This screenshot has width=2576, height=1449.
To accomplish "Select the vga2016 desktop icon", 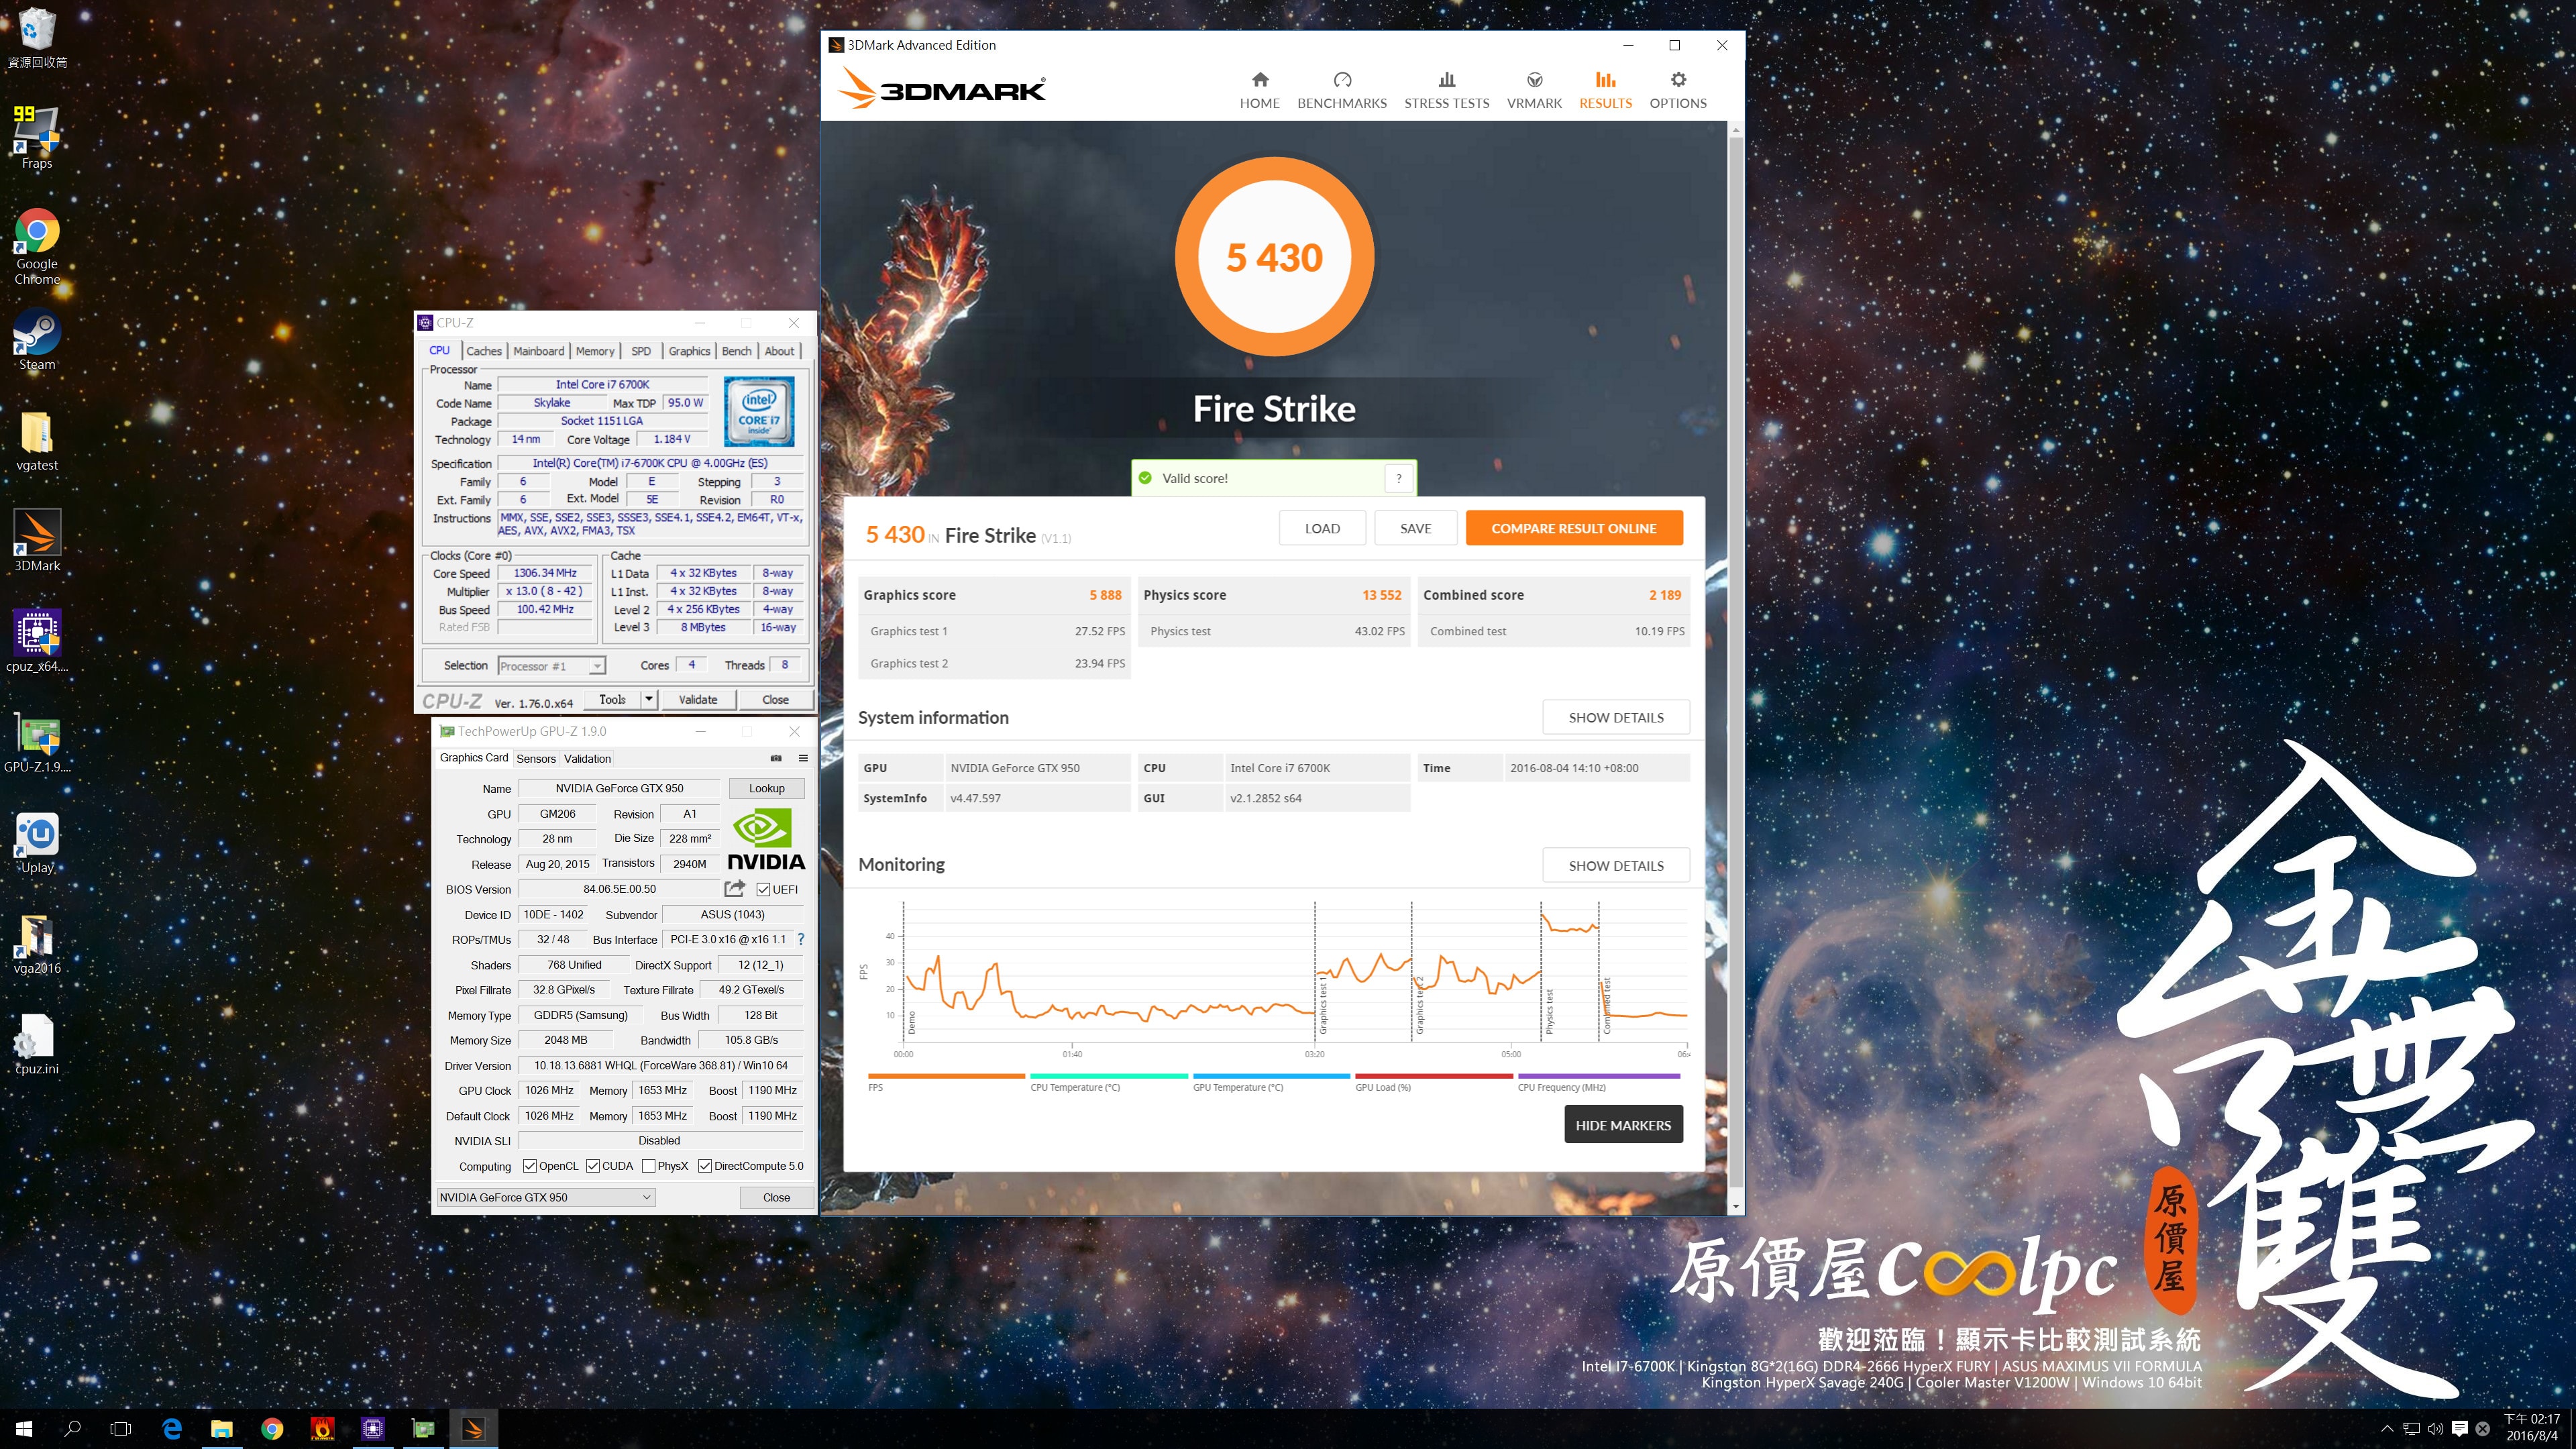I will [37, 943].
